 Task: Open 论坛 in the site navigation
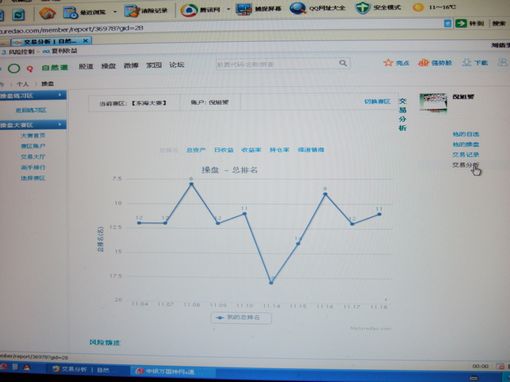[176, 65]
